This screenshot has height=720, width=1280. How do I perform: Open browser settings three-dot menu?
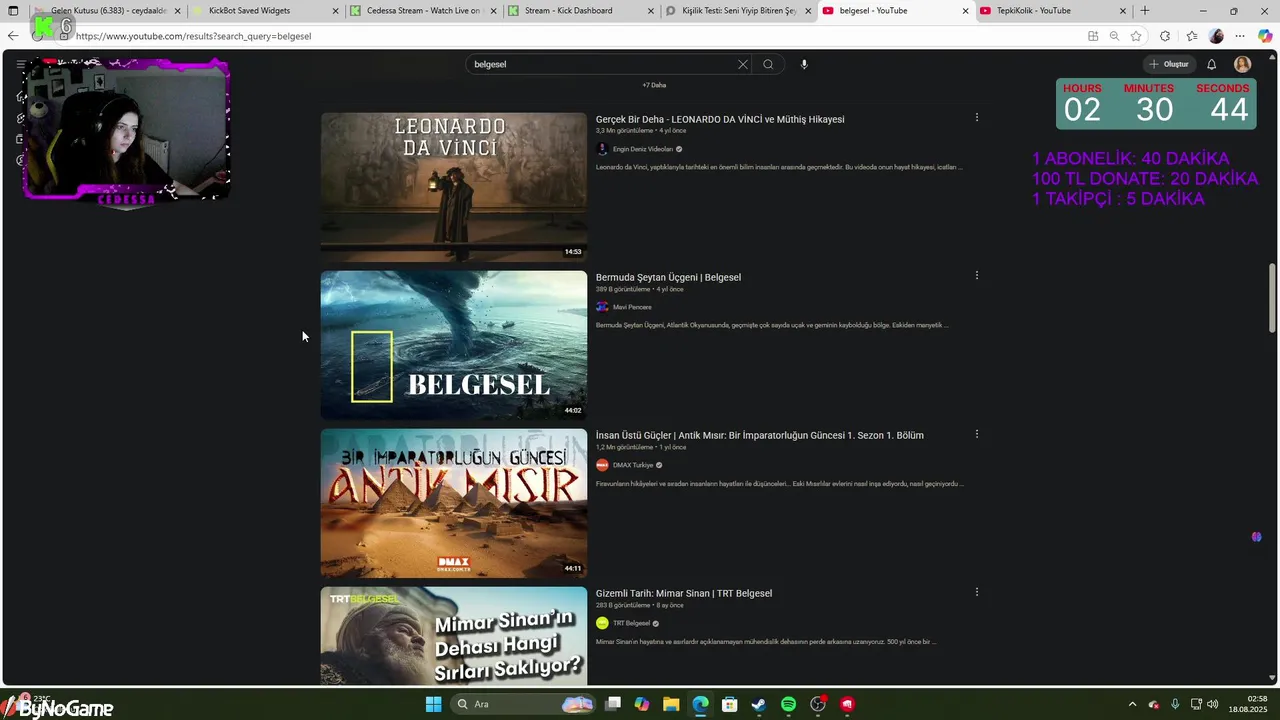pyautogui.click(x=1240, y=36)
